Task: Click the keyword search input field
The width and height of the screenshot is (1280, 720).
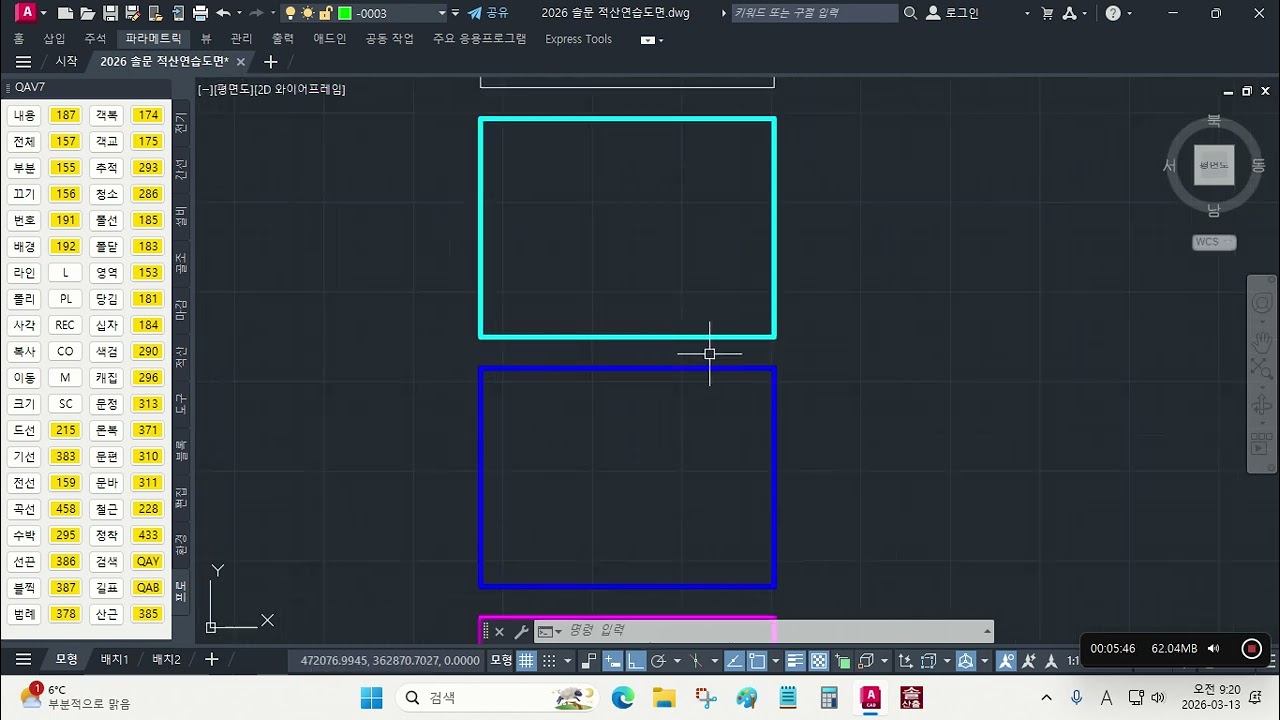Action: (813, 13)
